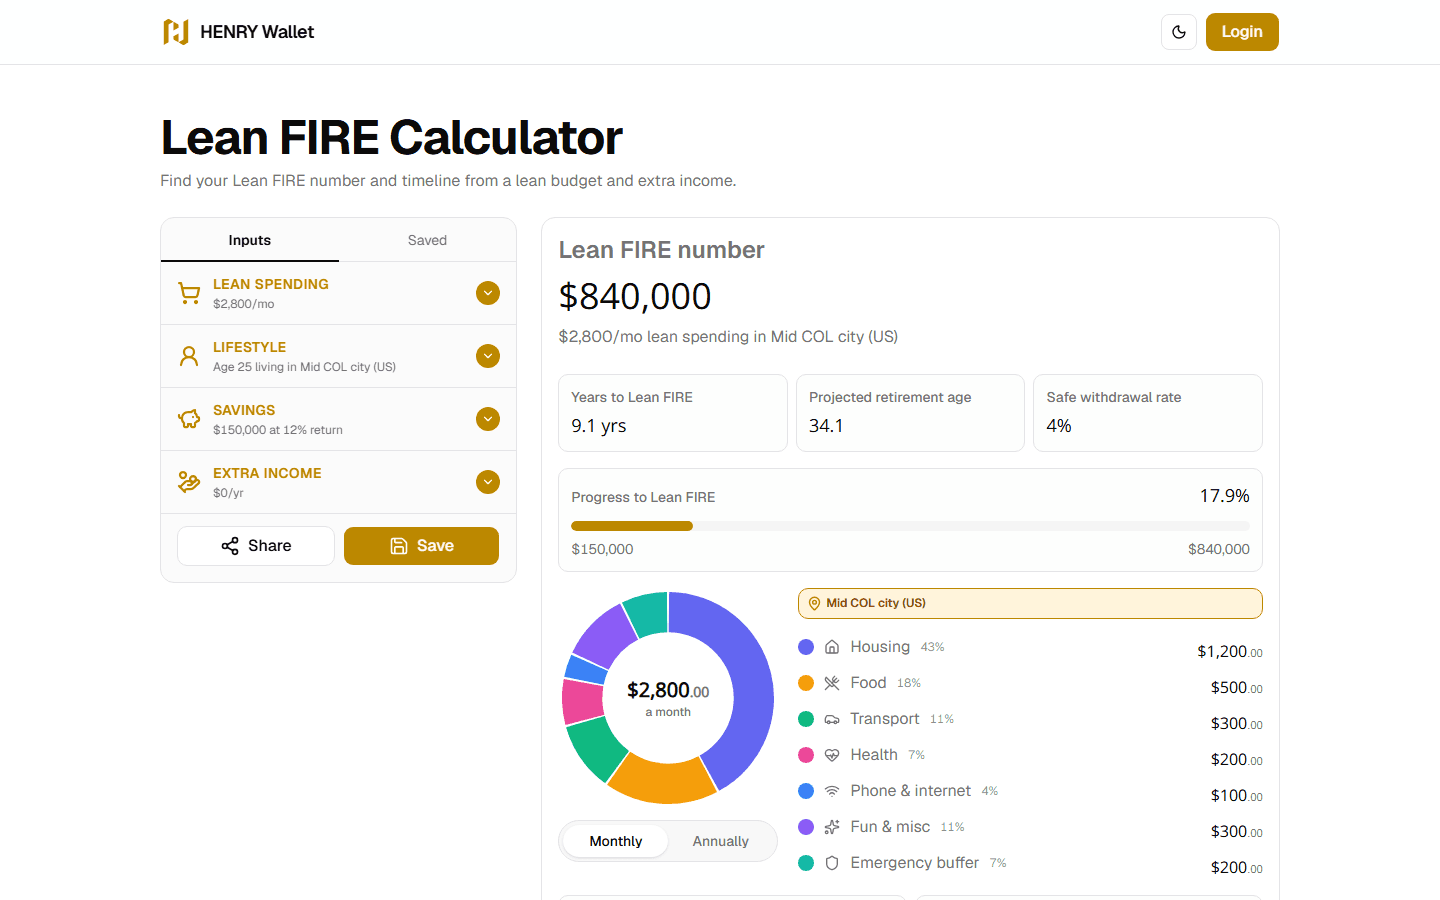Select the Monthly view toggle
The width and height of the screenshot is (1440, 900).
[x=616, y=841]
